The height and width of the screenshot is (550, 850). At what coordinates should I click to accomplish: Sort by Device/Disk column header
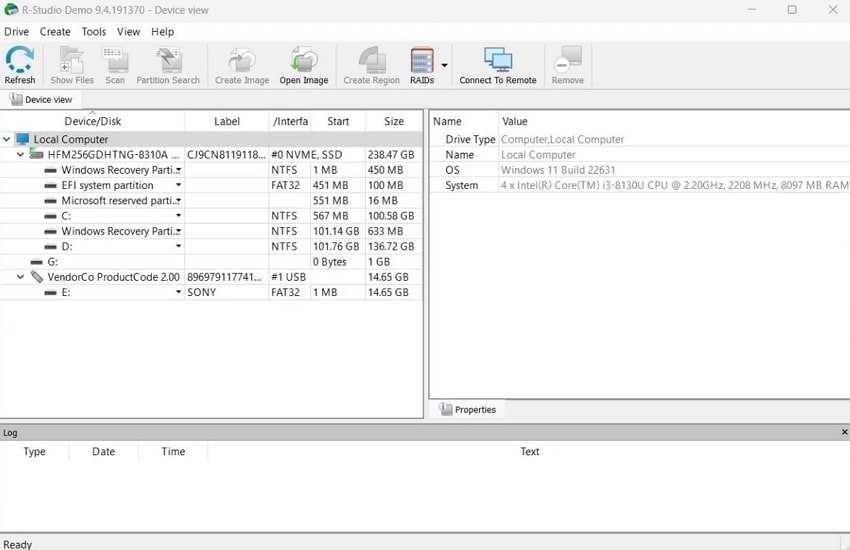[x=93, y=121]
